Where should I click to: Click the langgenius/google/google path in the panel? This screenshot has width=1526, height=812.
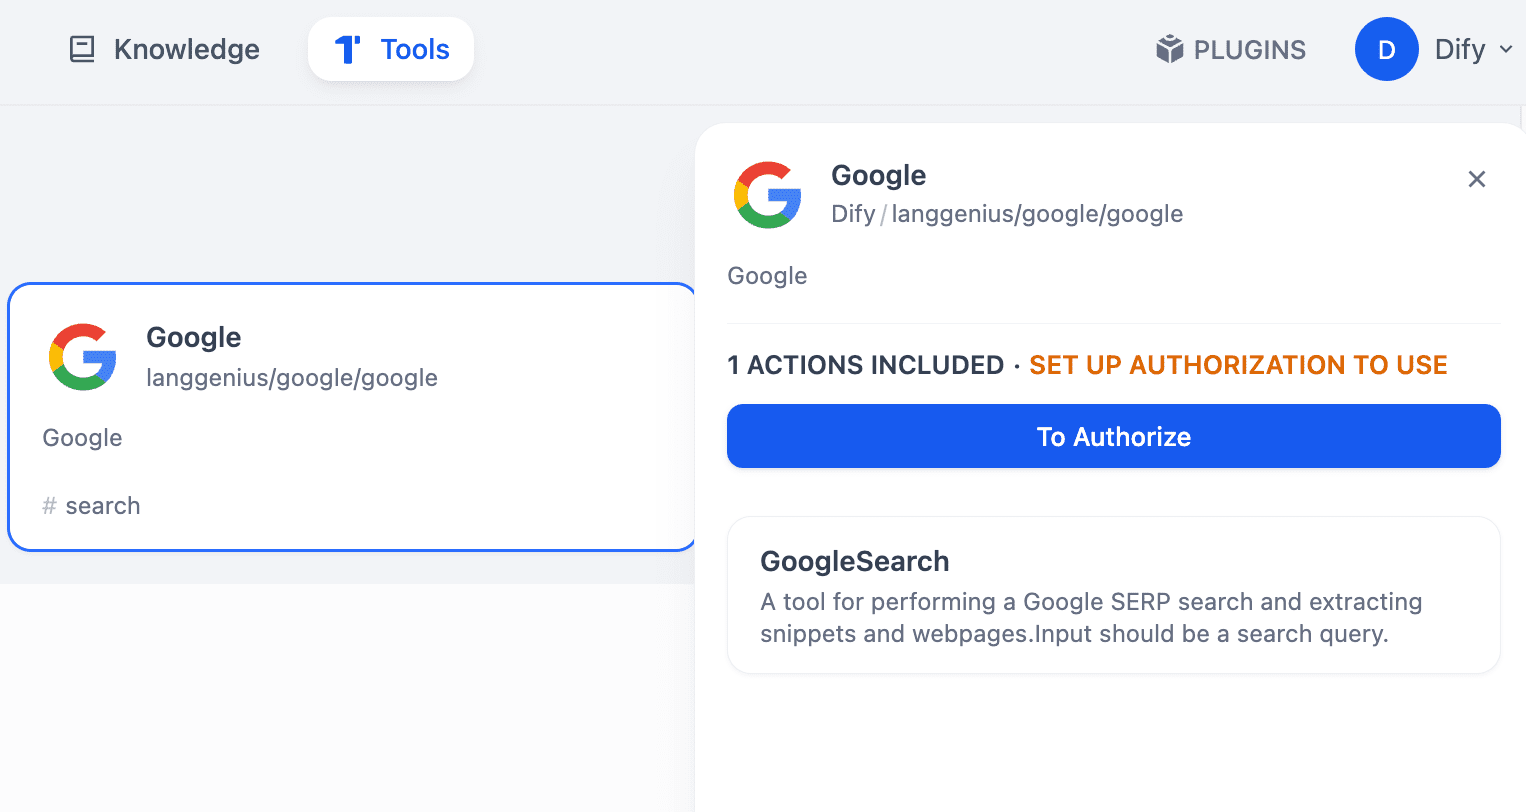point(1037,214)
